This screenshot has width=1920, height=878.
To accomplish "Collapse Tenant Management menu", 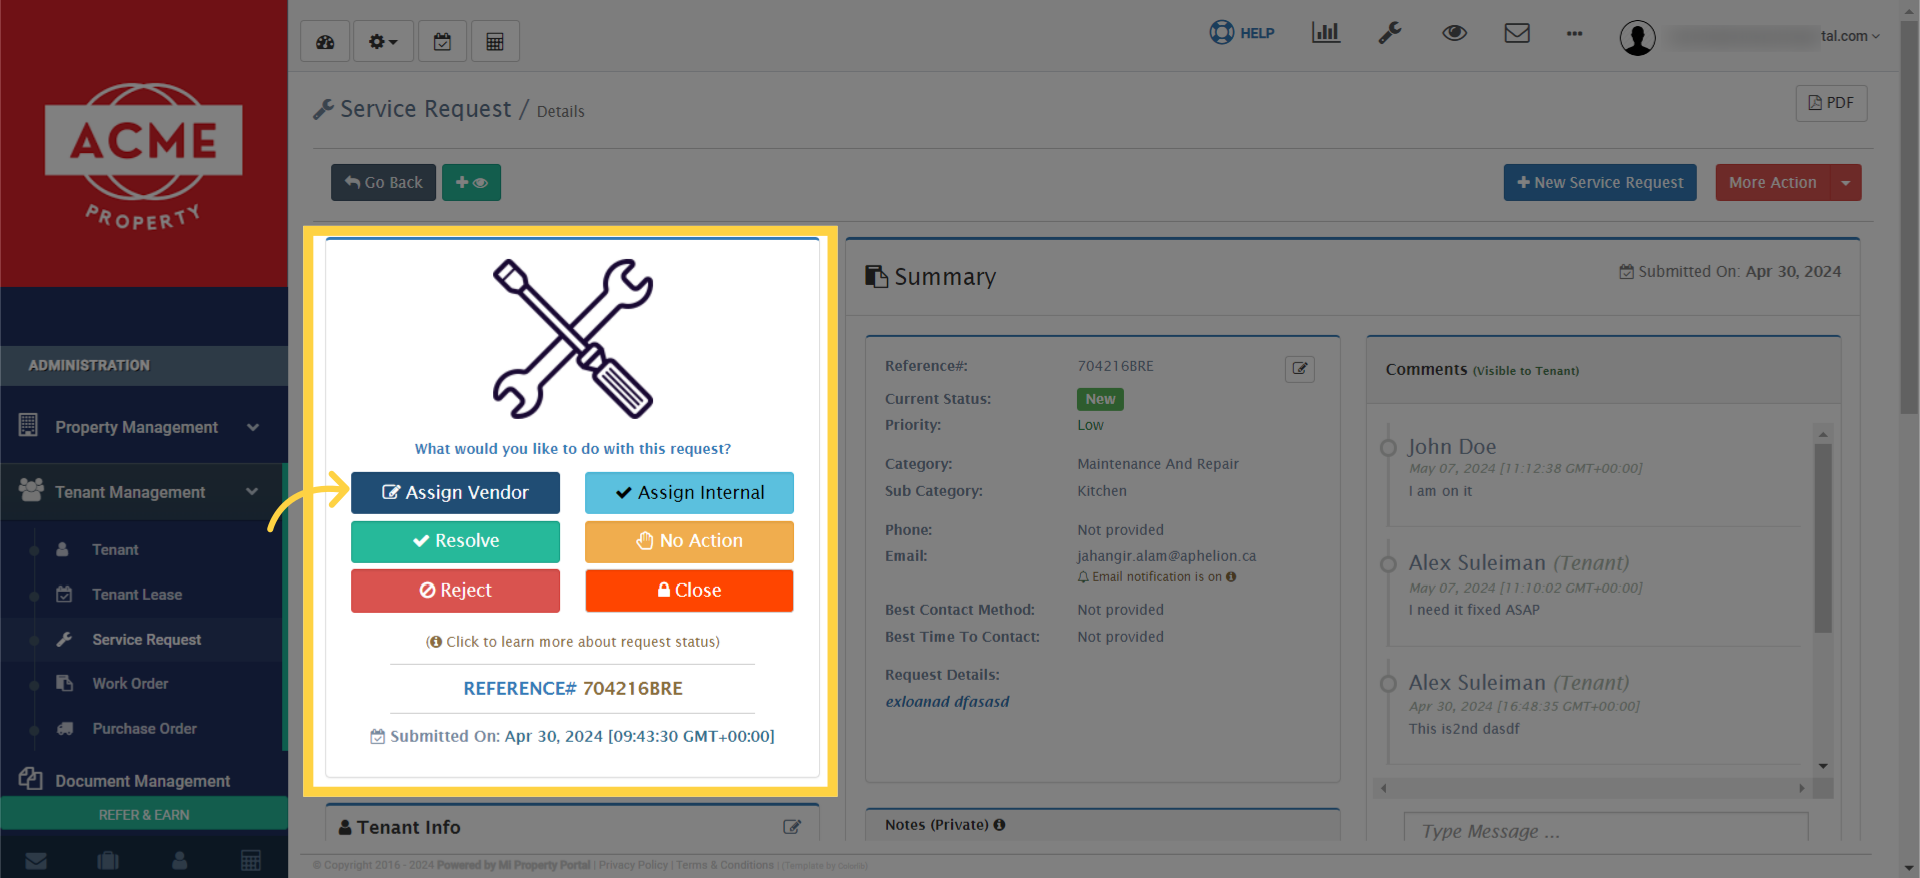I will coord(144,492).
